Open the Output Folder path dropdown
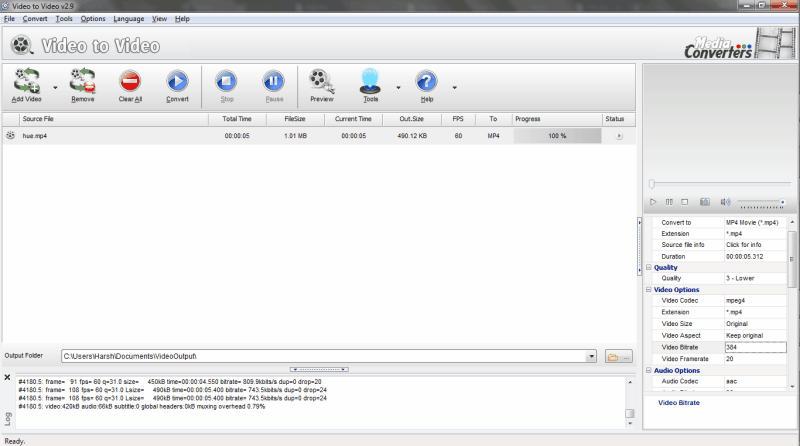Viewport: 800px width, 446px height. coord(591,356)
